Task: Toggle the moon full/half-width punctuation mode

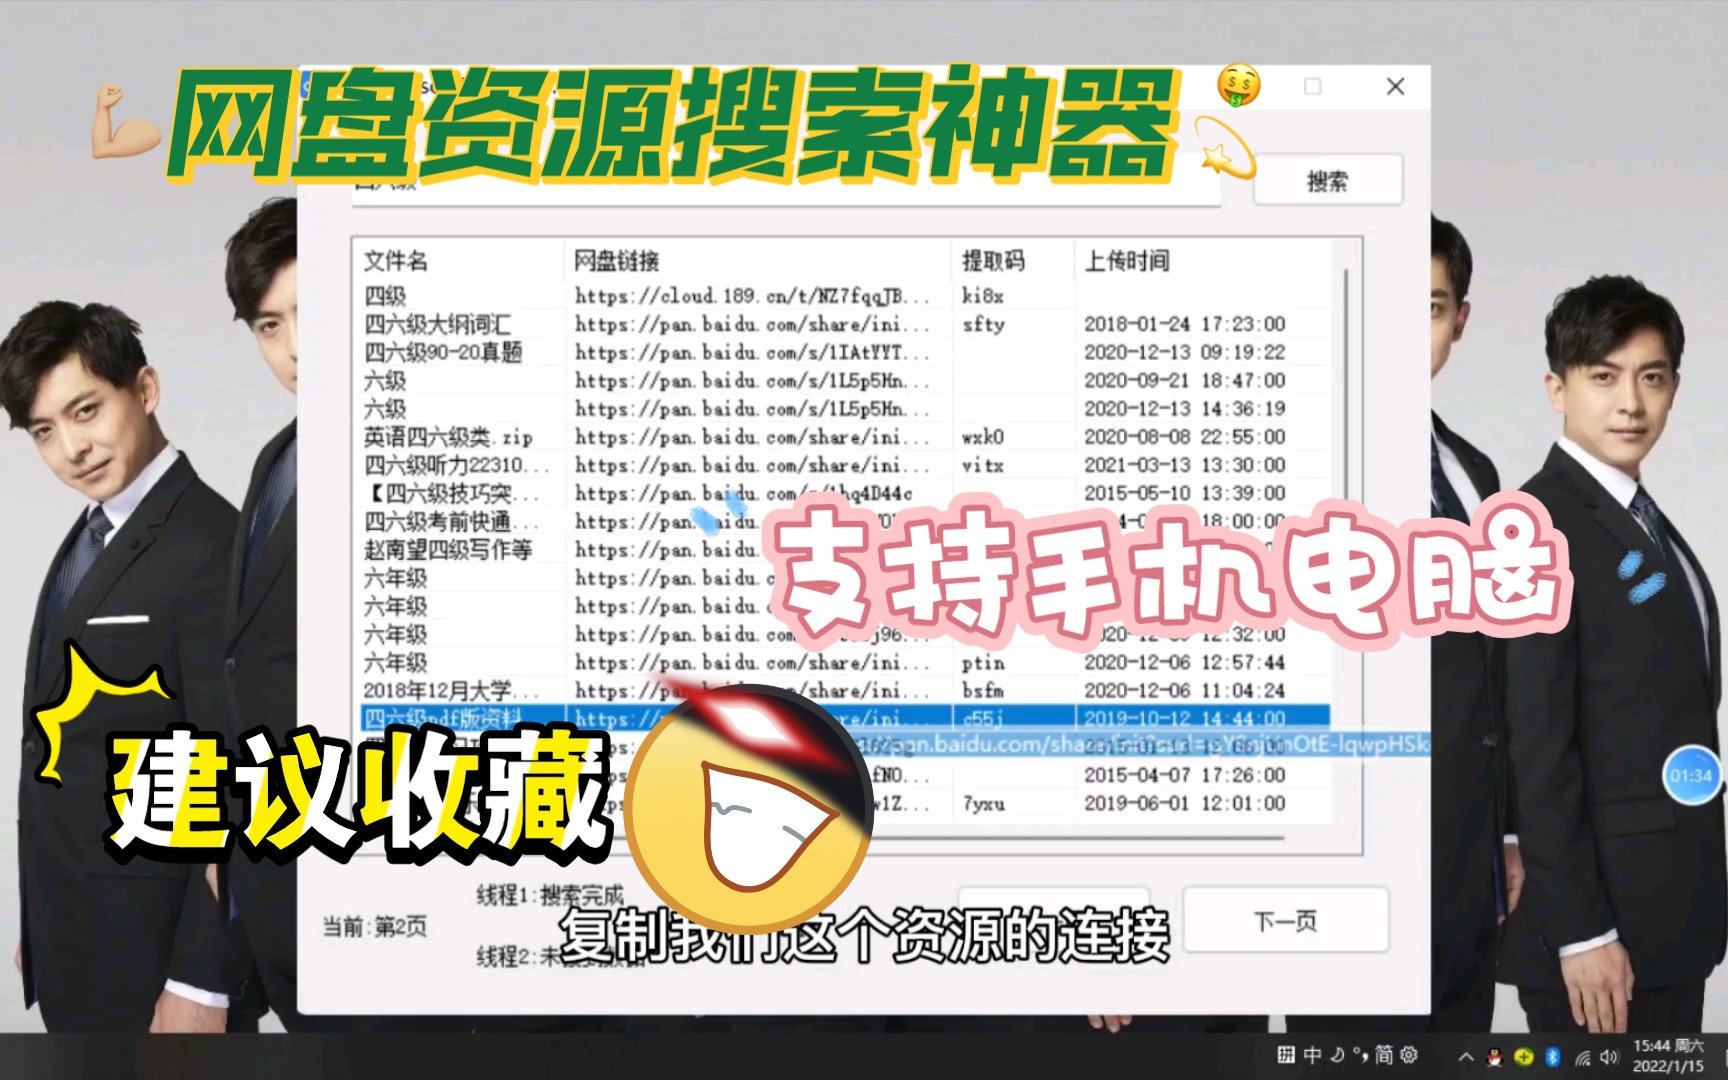Action: pyautogui.click(x=1338, y=1056)
